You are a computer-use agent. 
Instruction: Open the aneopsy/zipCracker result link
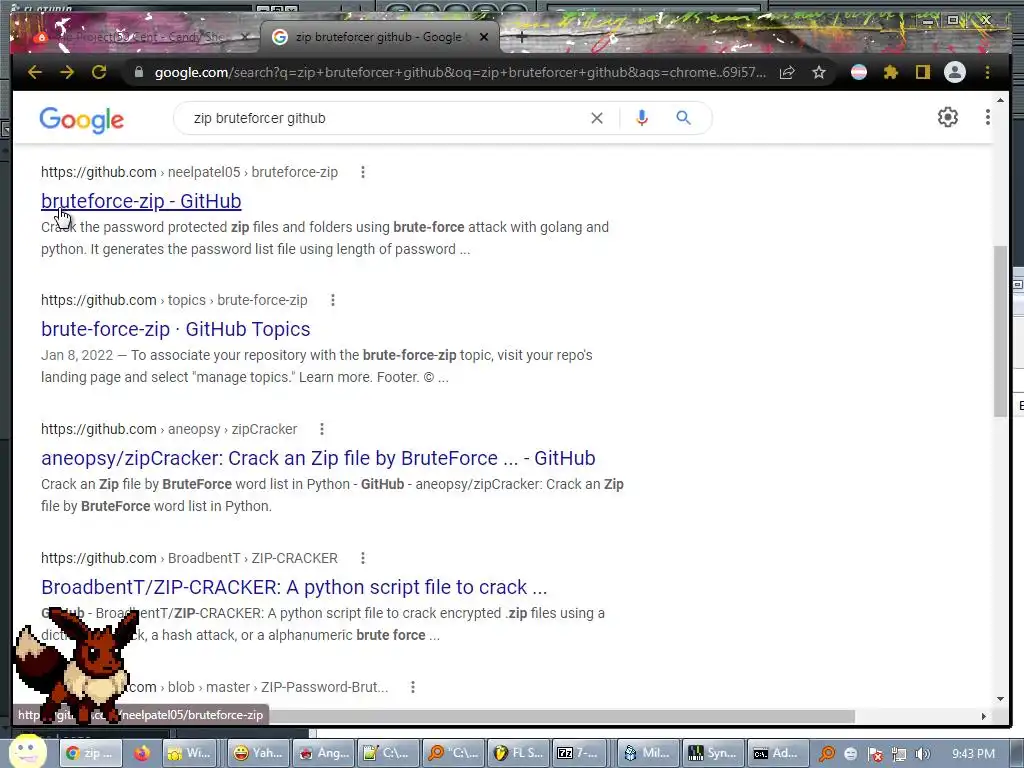click(318, 458)
